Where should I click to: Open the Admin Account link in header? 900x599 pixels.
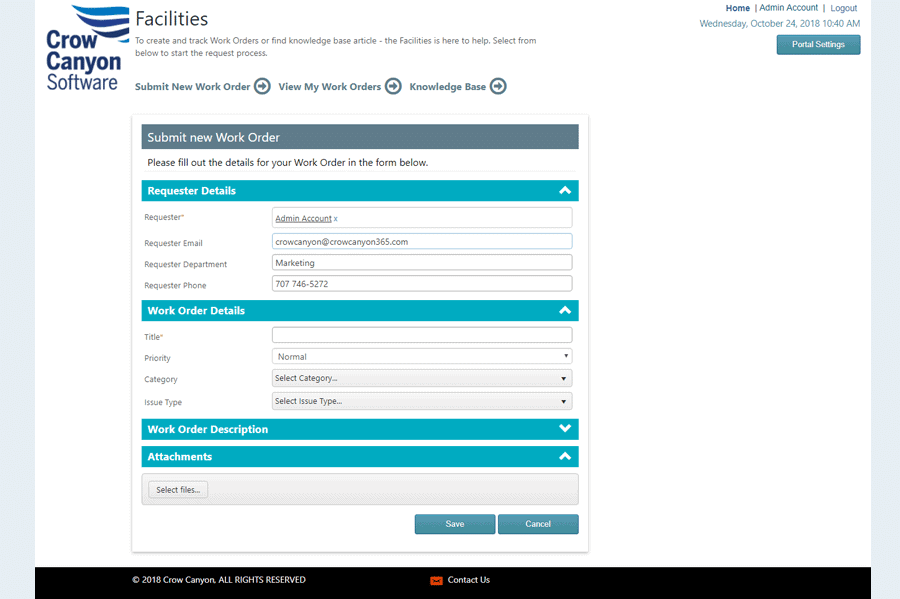(x=789, y=7)
